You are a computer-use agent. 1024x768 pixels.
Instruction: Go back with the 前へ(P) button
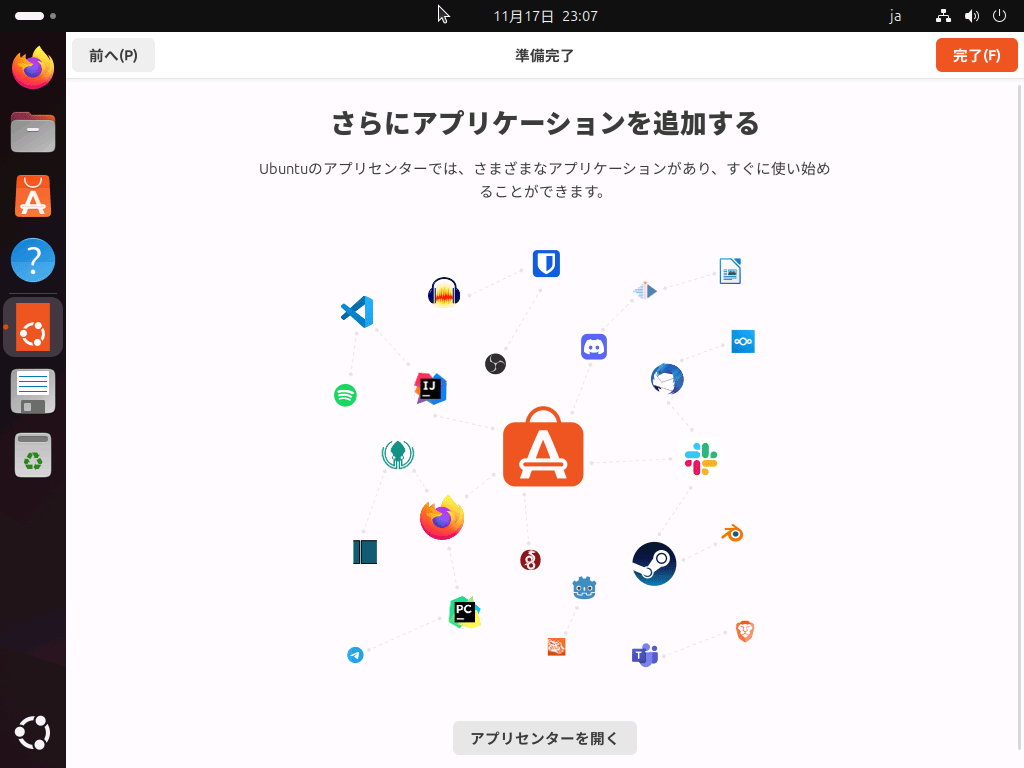(x=113, y=55)
